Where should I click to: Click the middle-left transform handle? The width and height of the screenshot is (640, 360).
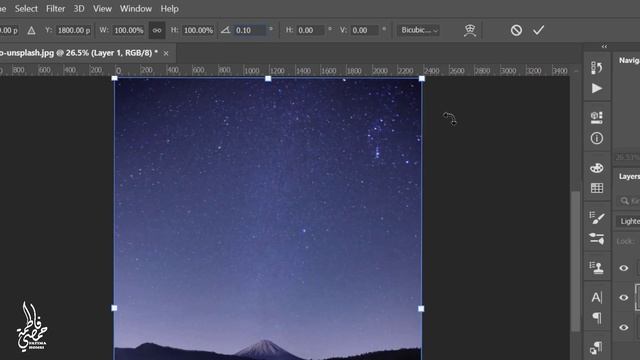(x=114, y=308)
